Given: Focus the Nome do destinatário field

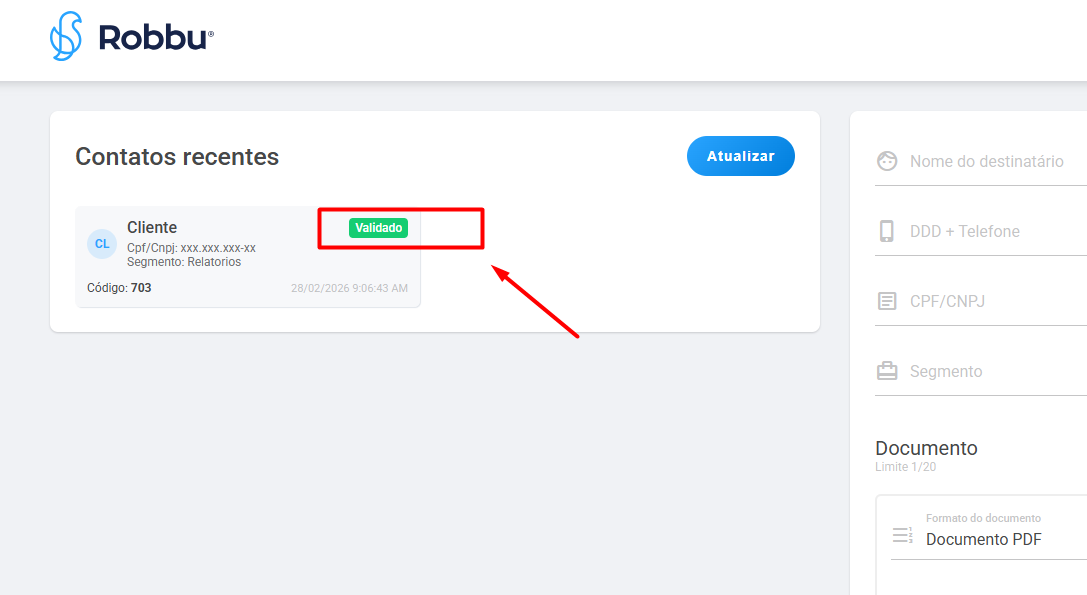Looking at the screenshot, I should pos(981,162).
